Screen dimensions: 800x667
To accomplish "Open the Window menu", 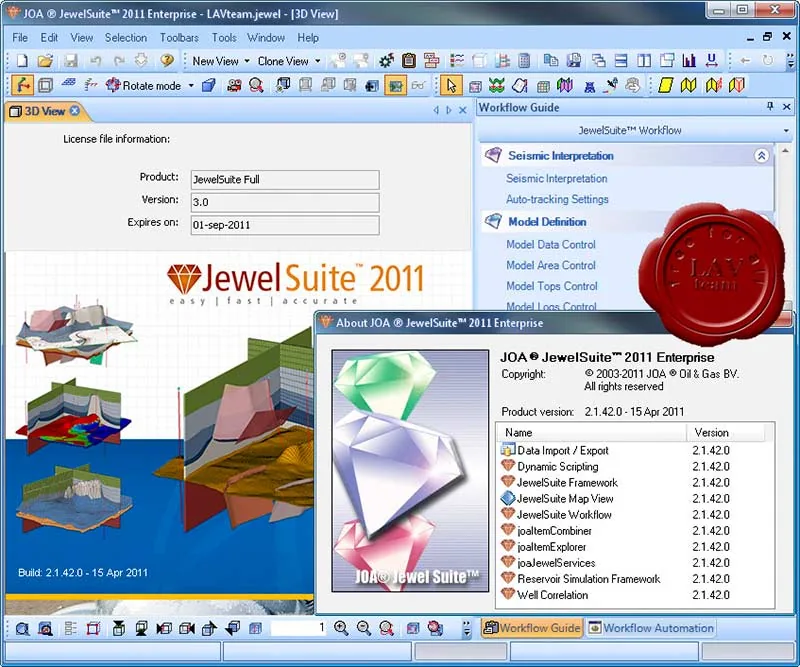I will 266,38.
